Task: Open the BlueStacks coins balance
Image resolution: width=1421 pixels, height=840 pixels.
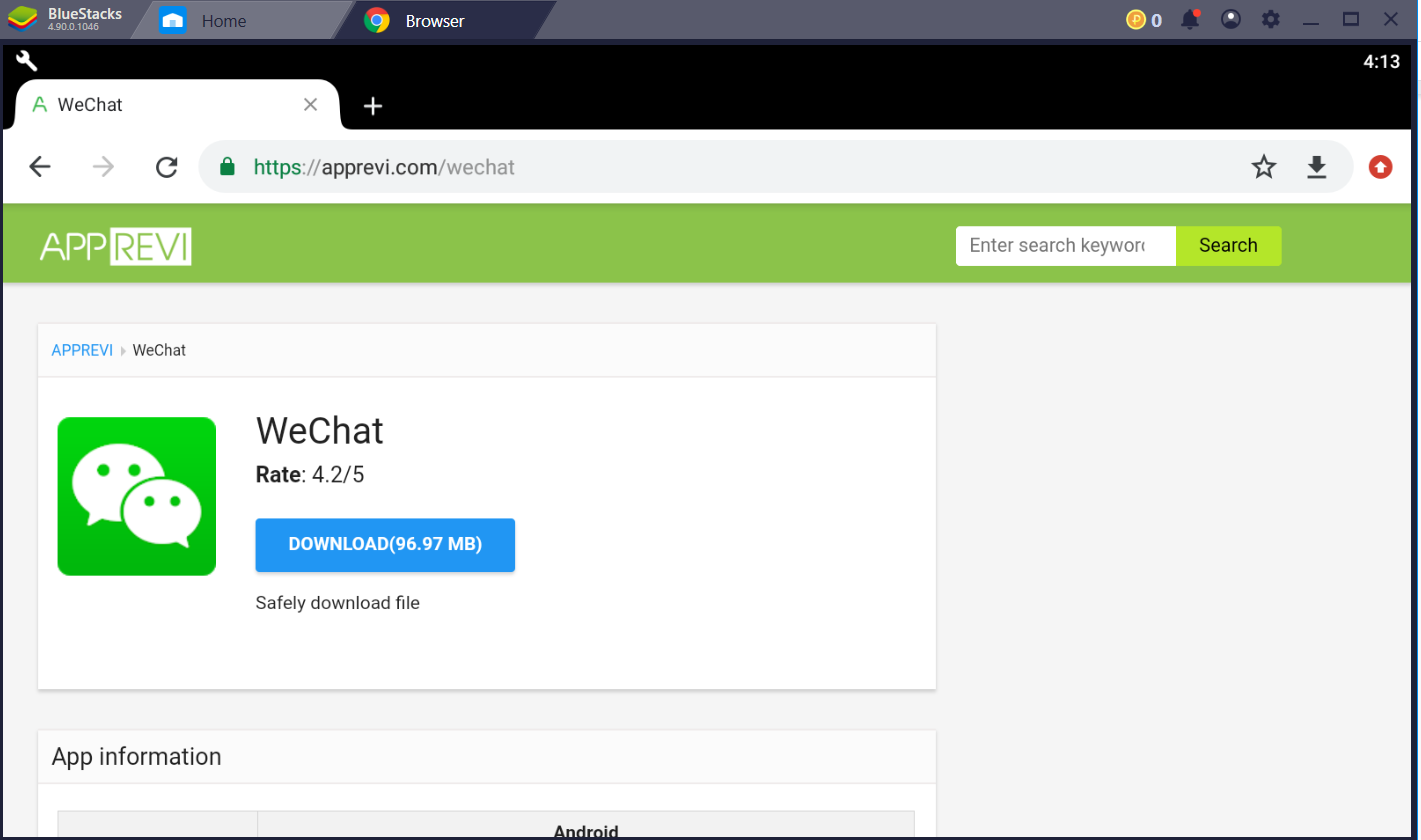Action: tap(1144, 19)
